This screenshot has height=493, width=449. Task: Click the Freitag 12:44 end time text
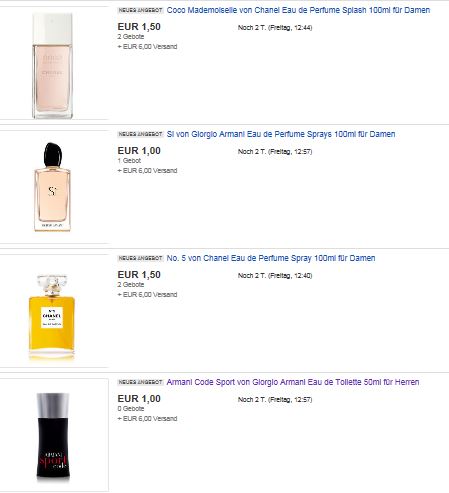(290, 28)
